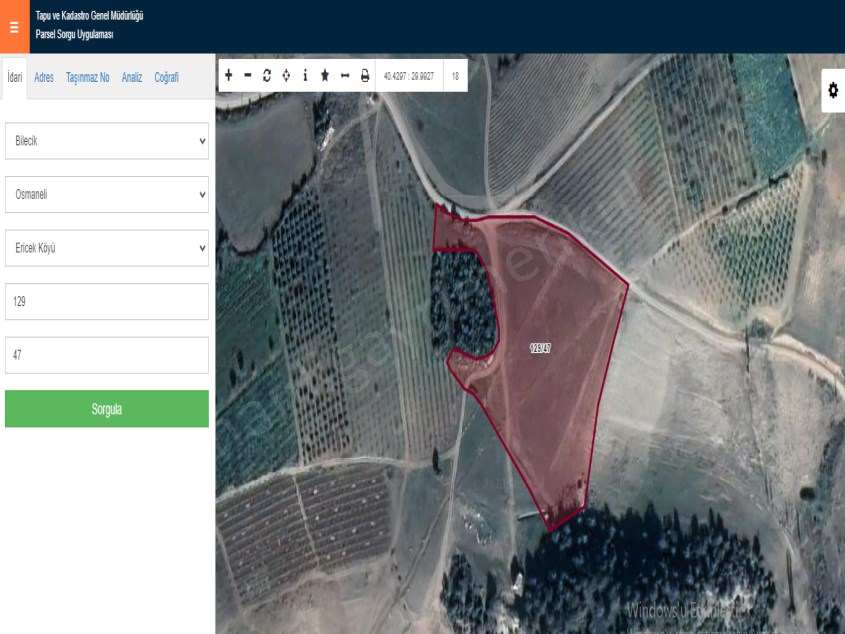Print the map using the printer icon

pyautogui.click(x=366, y=73)
